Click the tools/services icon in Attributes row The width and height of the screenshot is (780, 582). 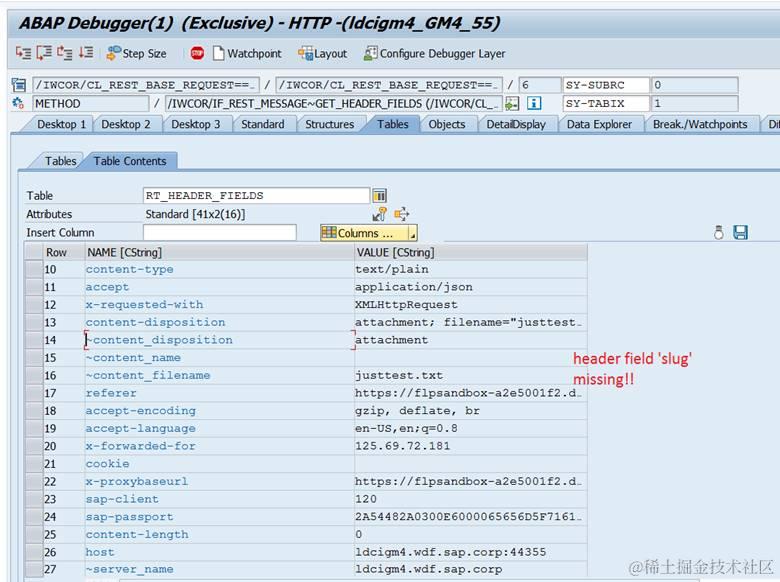(x=380, y=214)
